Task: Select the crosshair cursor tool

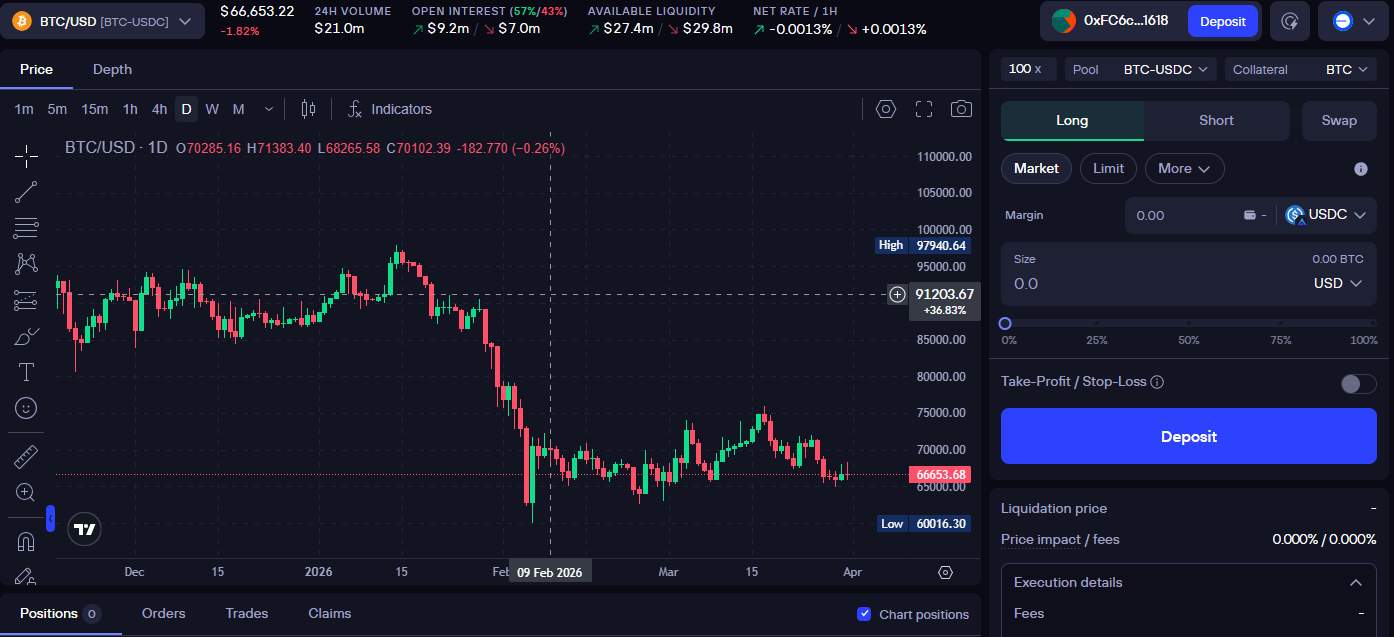Action: (x=25, y=156)
